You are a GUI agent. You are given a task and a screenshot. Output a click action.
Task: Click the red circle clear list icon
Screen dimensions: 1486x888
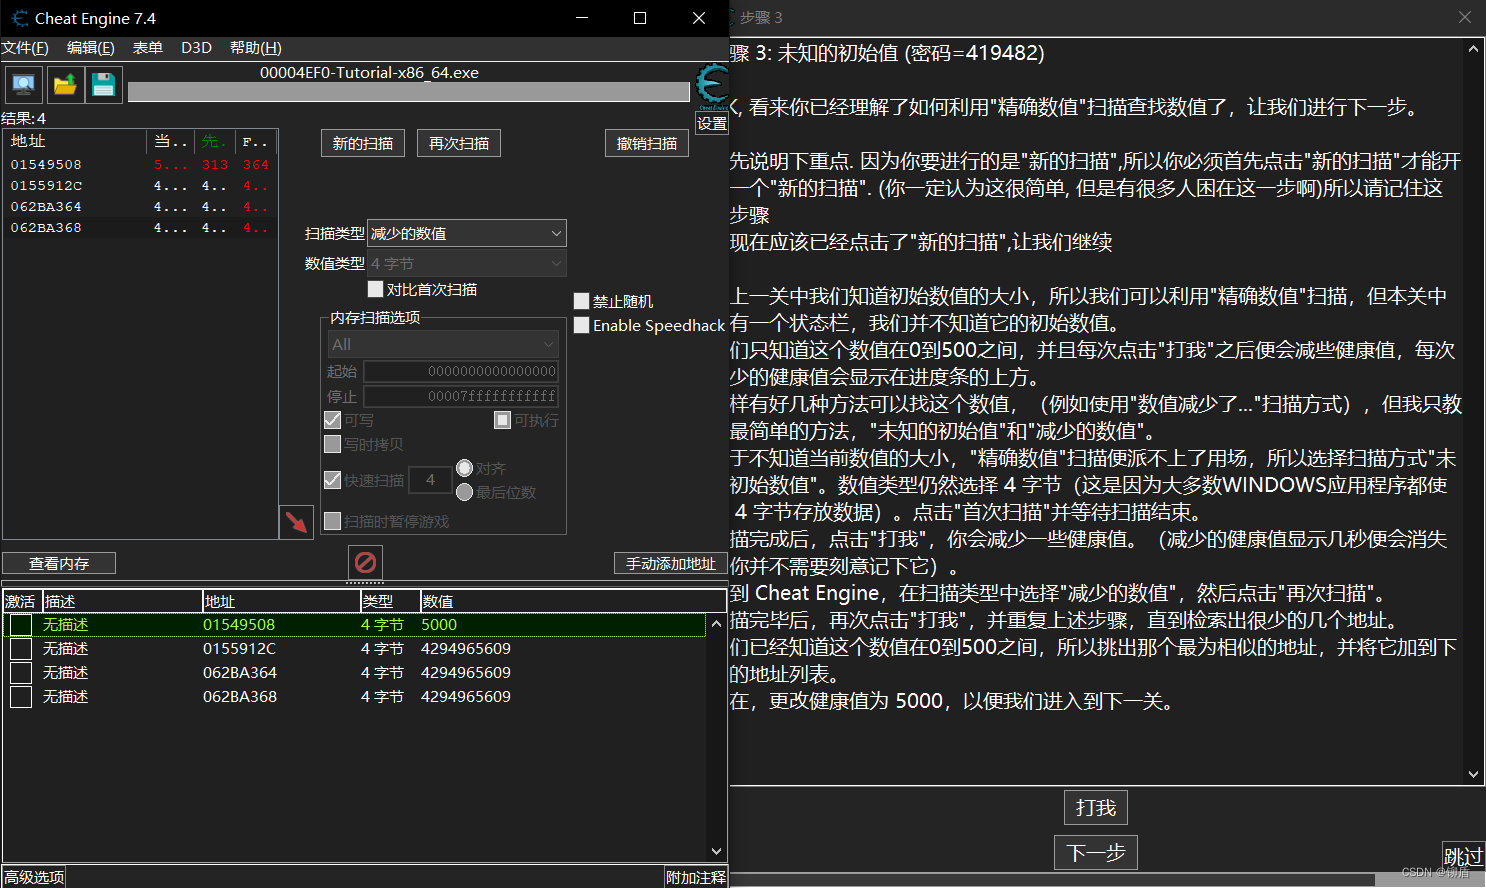(366, 562)
